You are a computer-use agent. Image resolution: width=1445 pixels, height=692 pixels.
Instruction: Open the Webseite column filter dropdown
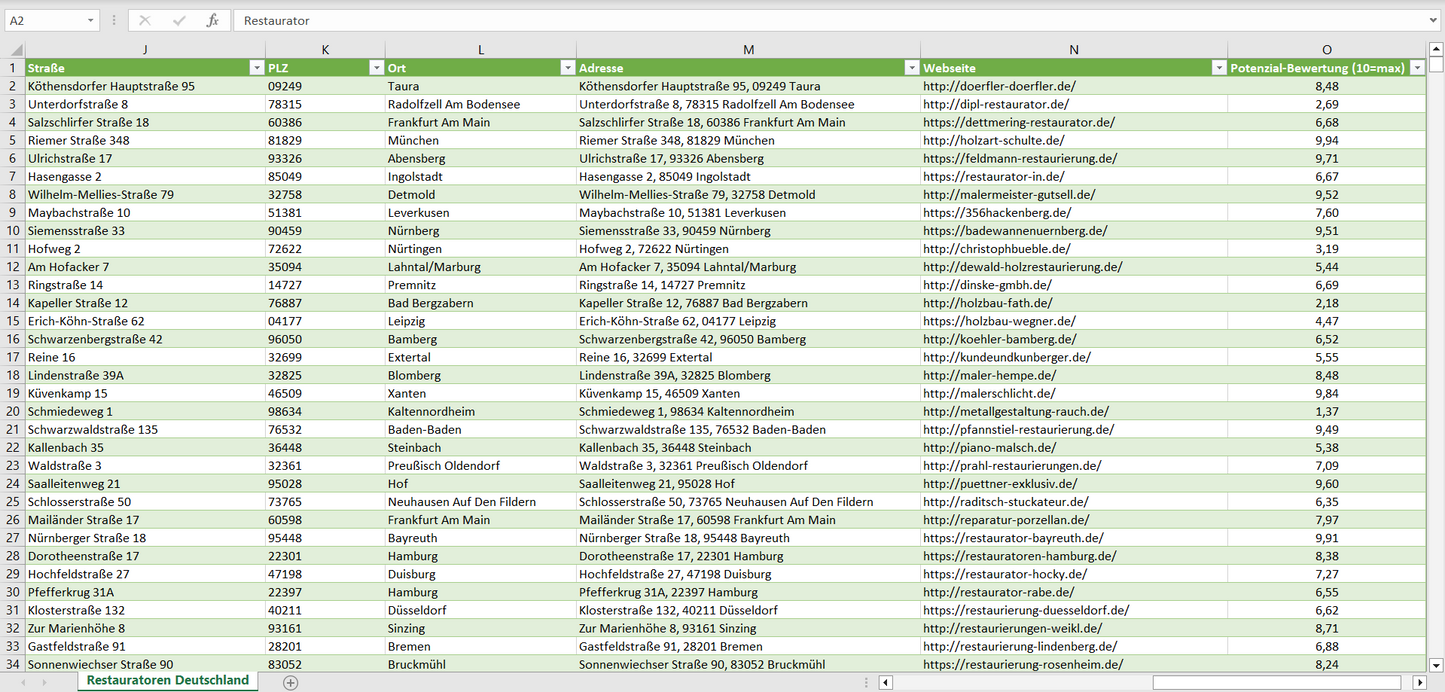[x=1218, y=68]
